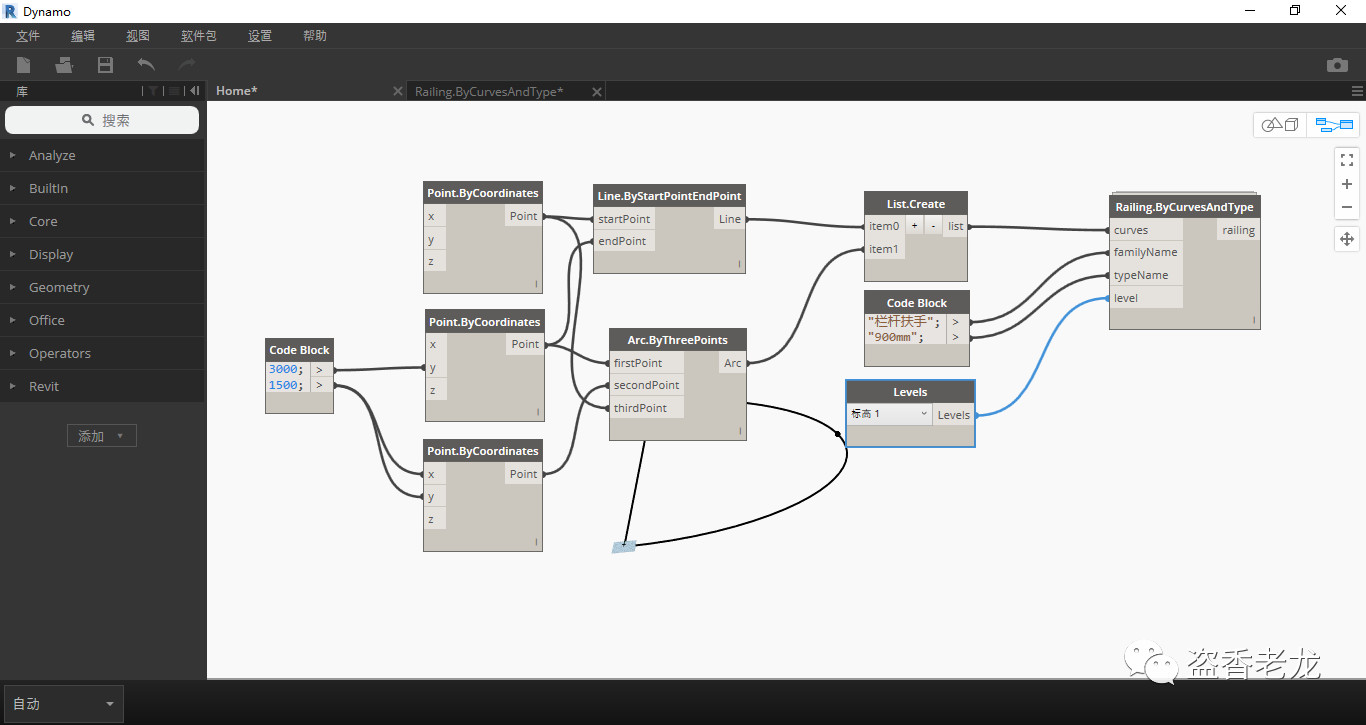The height and width of the screenshot is (725, 1366).
Task: Open the 编辑 menu
Action: pos(83,36)
